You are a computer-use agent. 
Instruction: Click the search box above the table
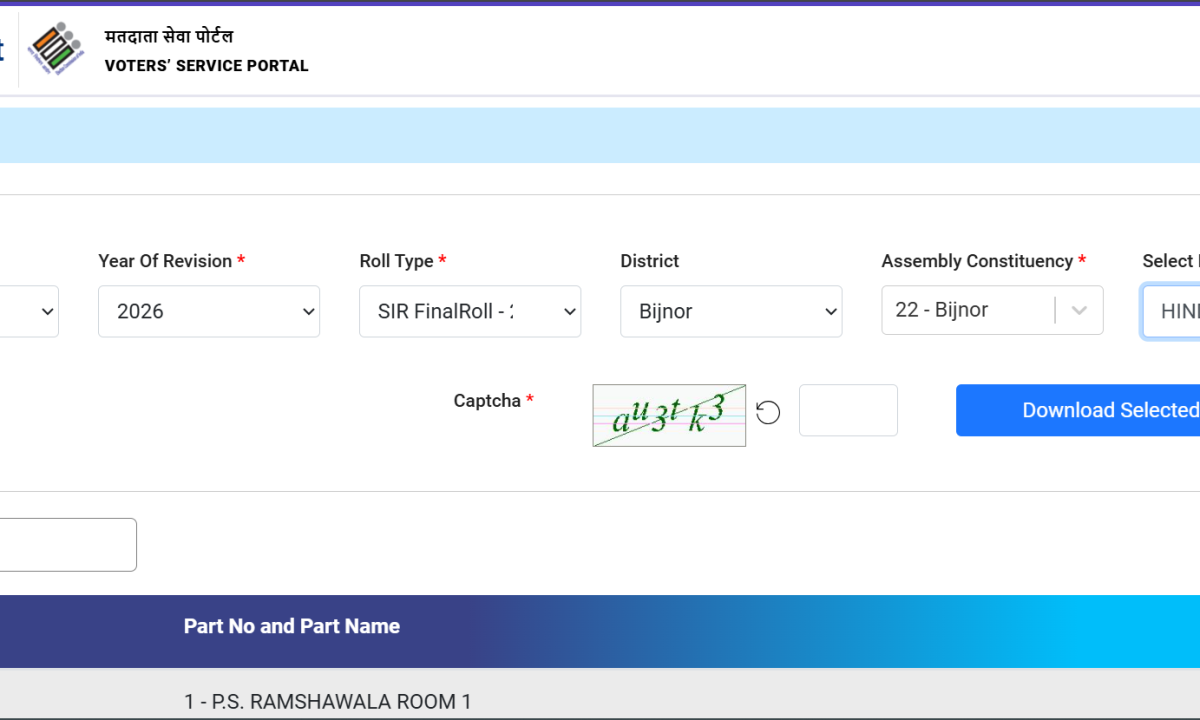coord(66,545)
